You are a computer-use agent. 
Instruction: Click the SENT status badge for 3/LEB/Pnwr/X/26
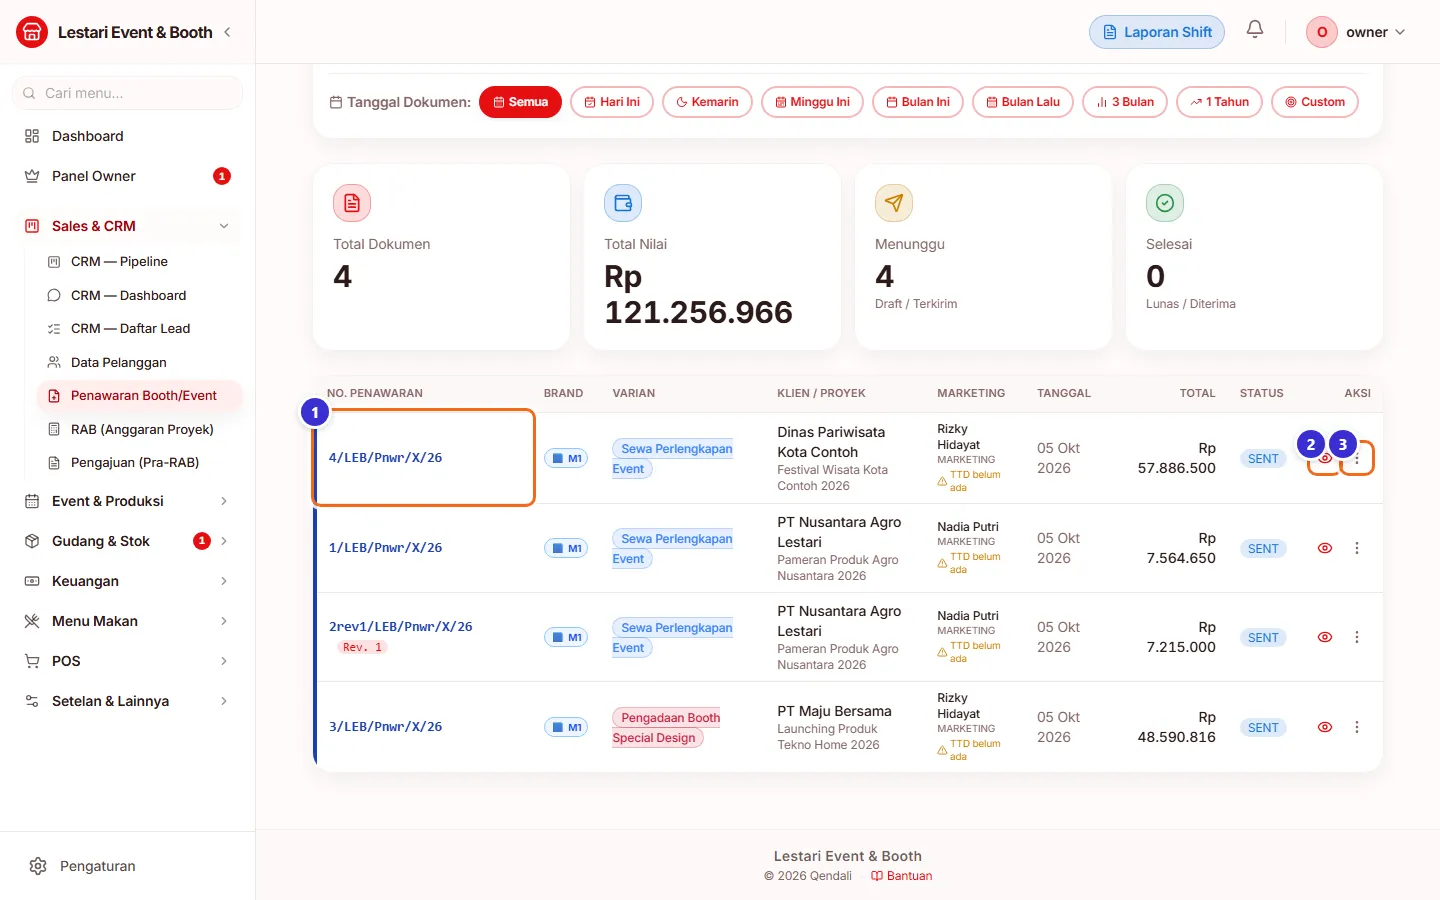(x=1263, y=727)
